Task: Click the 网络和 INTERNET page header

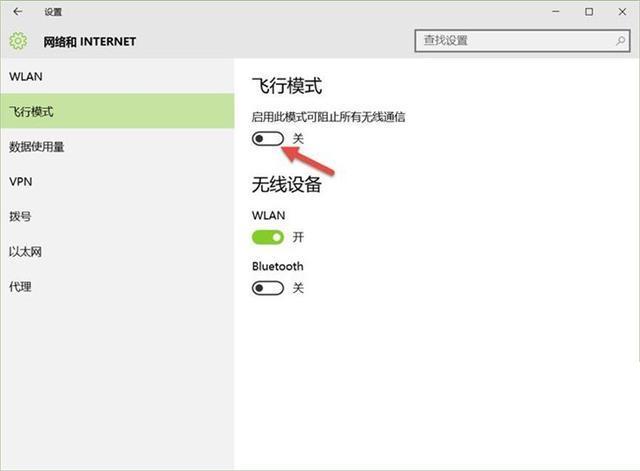Action: pyautogui.click(x=89, y=42)
